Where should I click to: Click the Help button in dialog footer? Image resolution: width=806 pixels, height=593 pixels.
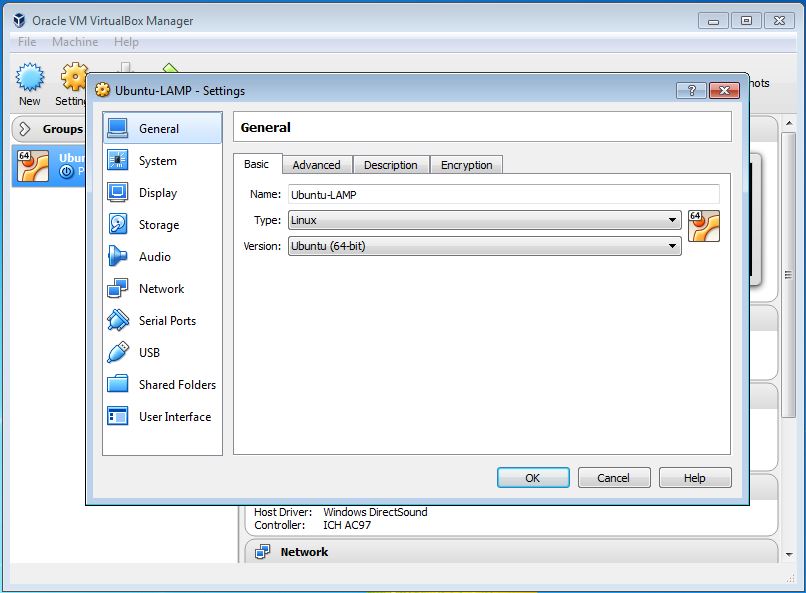pos(695,477)
